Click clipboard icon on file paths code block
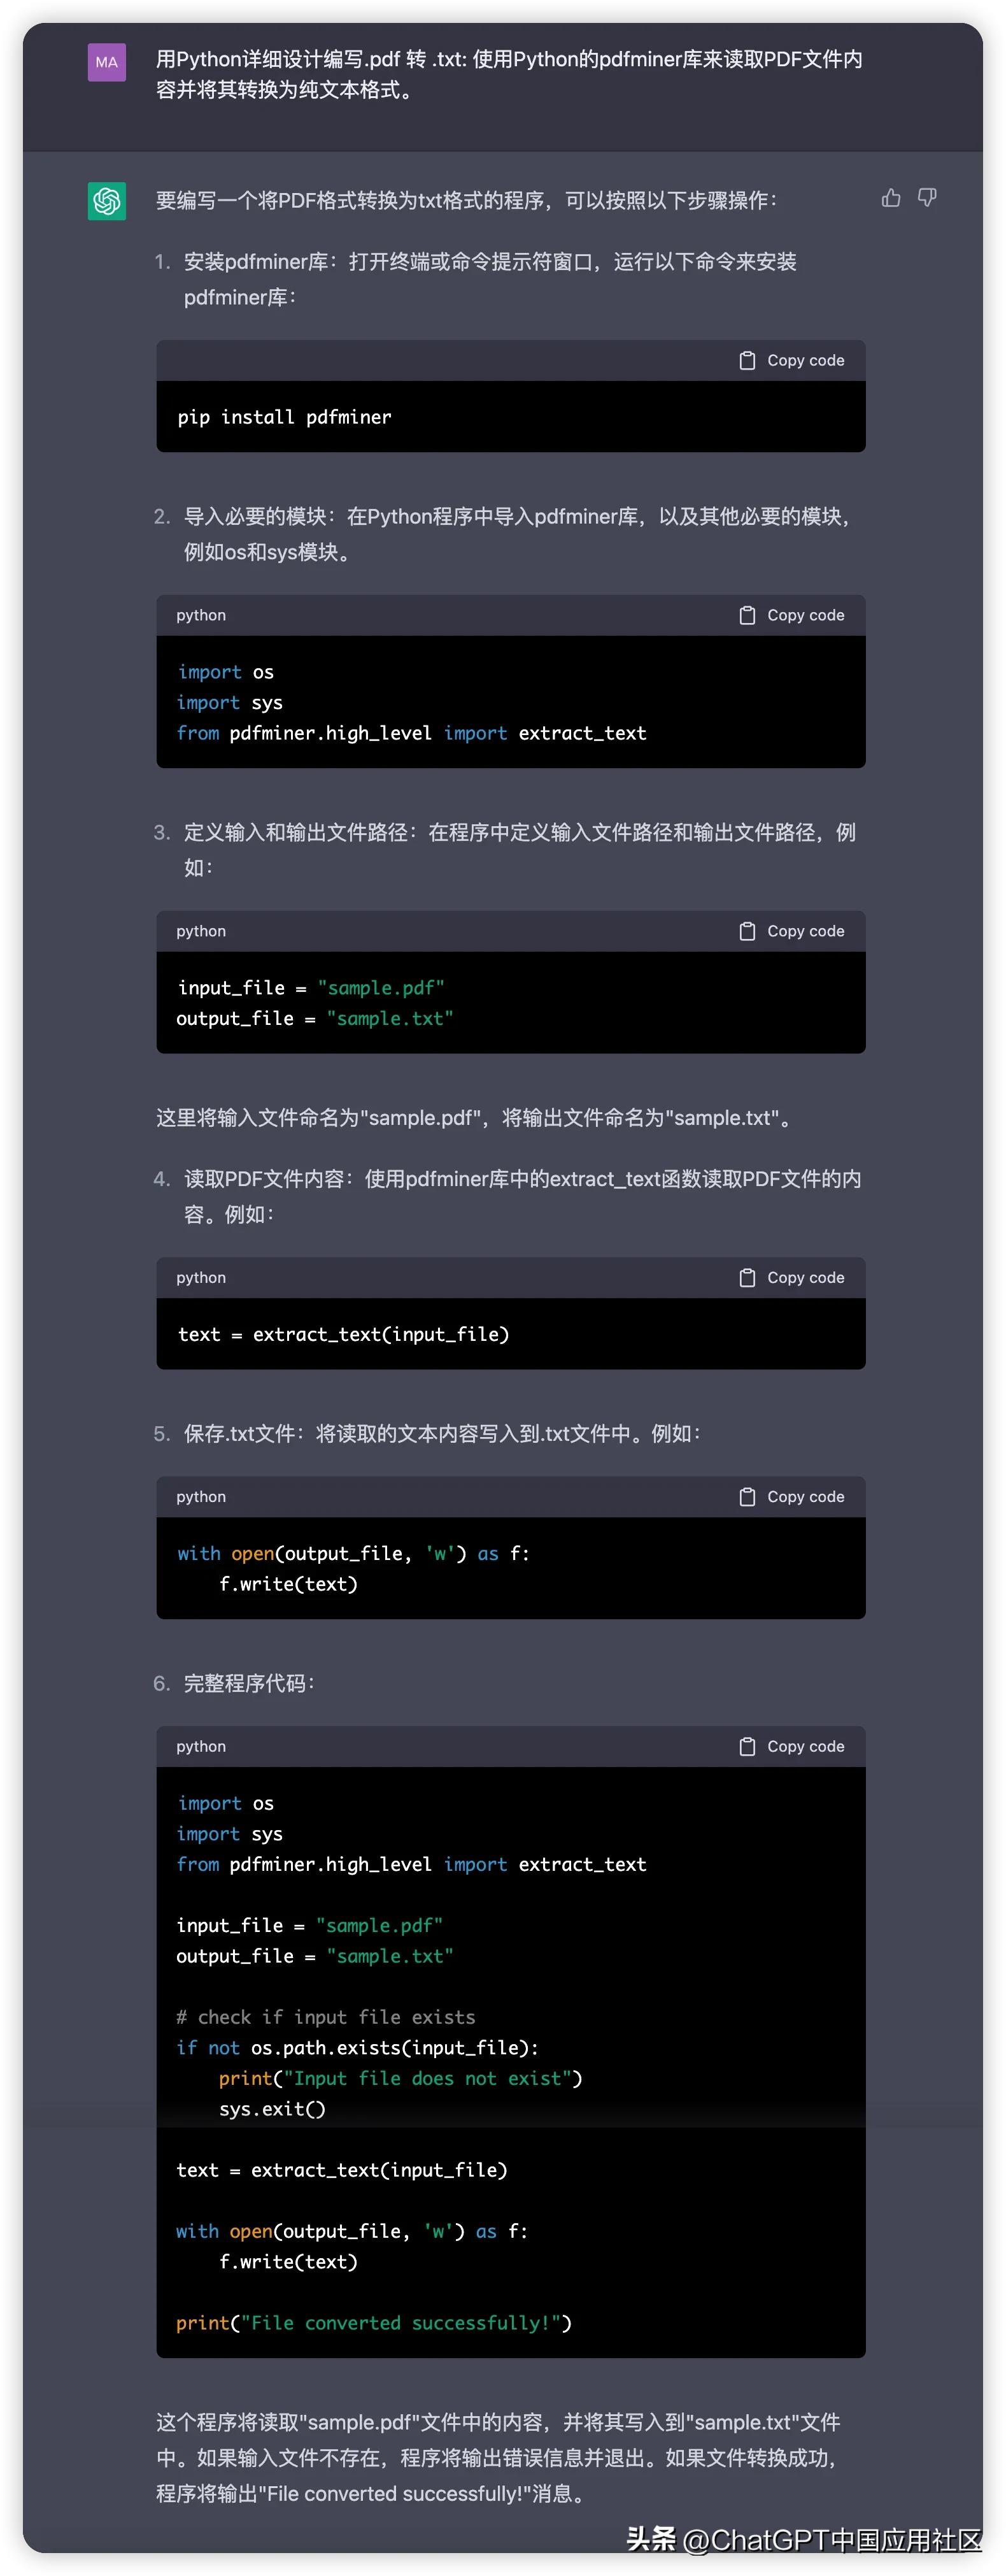This screenshot has height=2576, width=1006. (x=747, y=930)
